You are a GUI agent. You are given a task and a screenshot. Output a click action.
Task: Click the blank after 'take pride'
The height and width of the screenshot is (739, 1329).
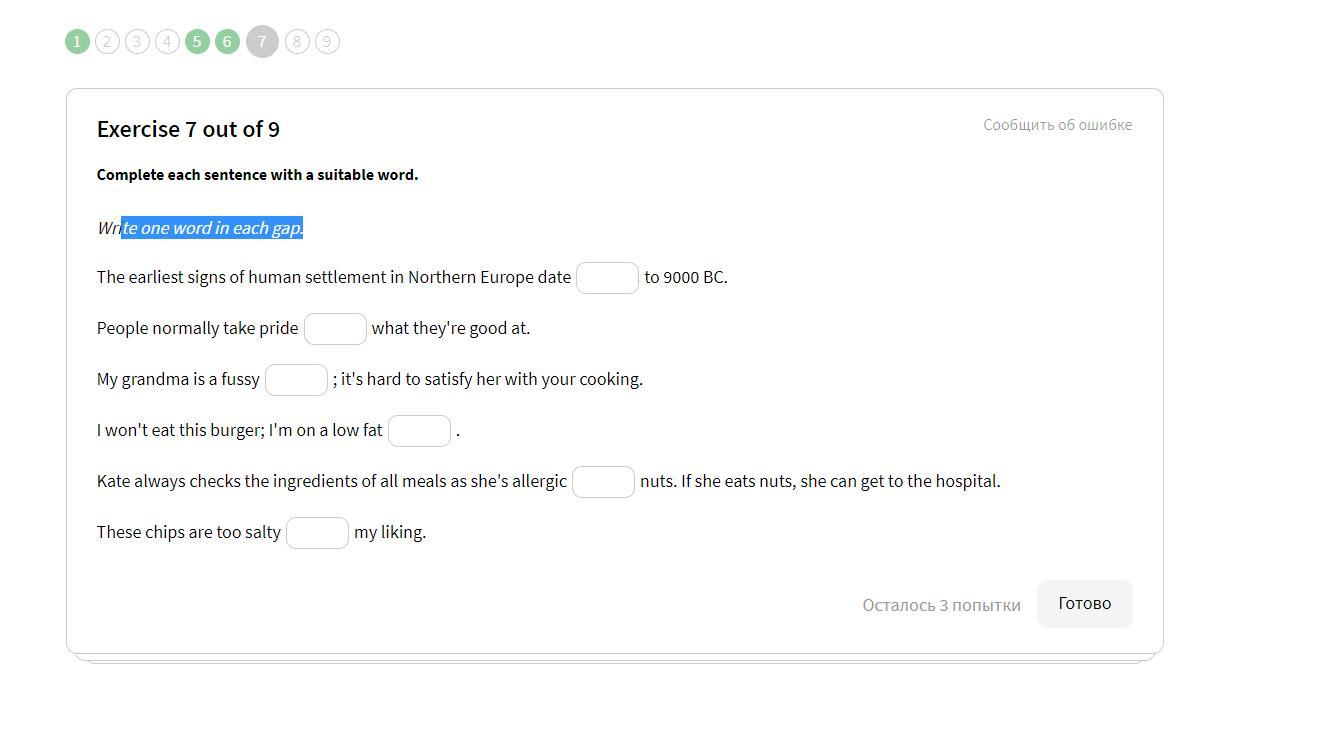(x=335, y=329)
